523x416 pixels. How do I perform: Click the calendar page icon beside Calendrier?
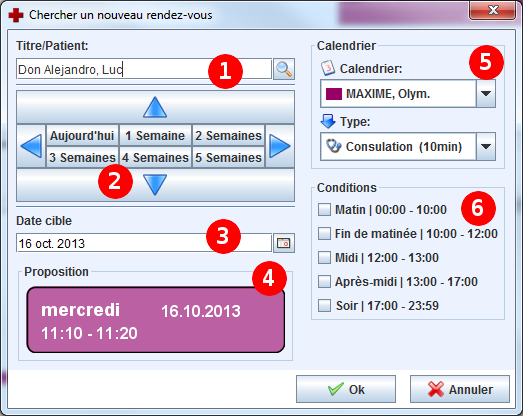coord(328,68)
